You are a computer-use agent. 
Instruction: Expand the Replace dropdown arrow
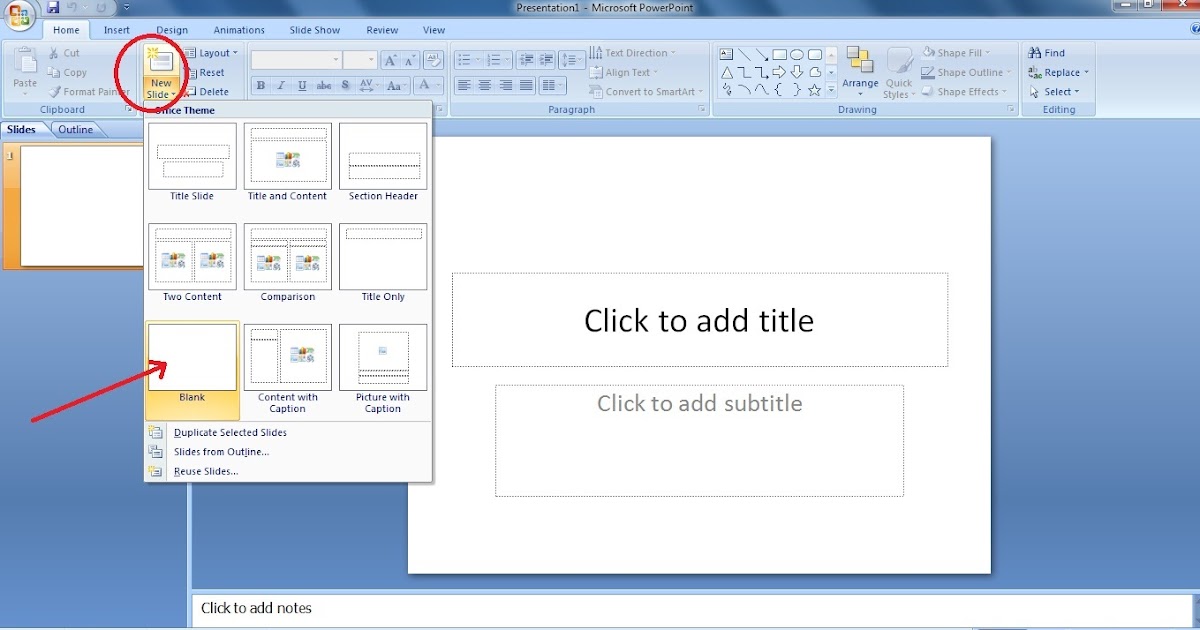(x=1086, y=73)
